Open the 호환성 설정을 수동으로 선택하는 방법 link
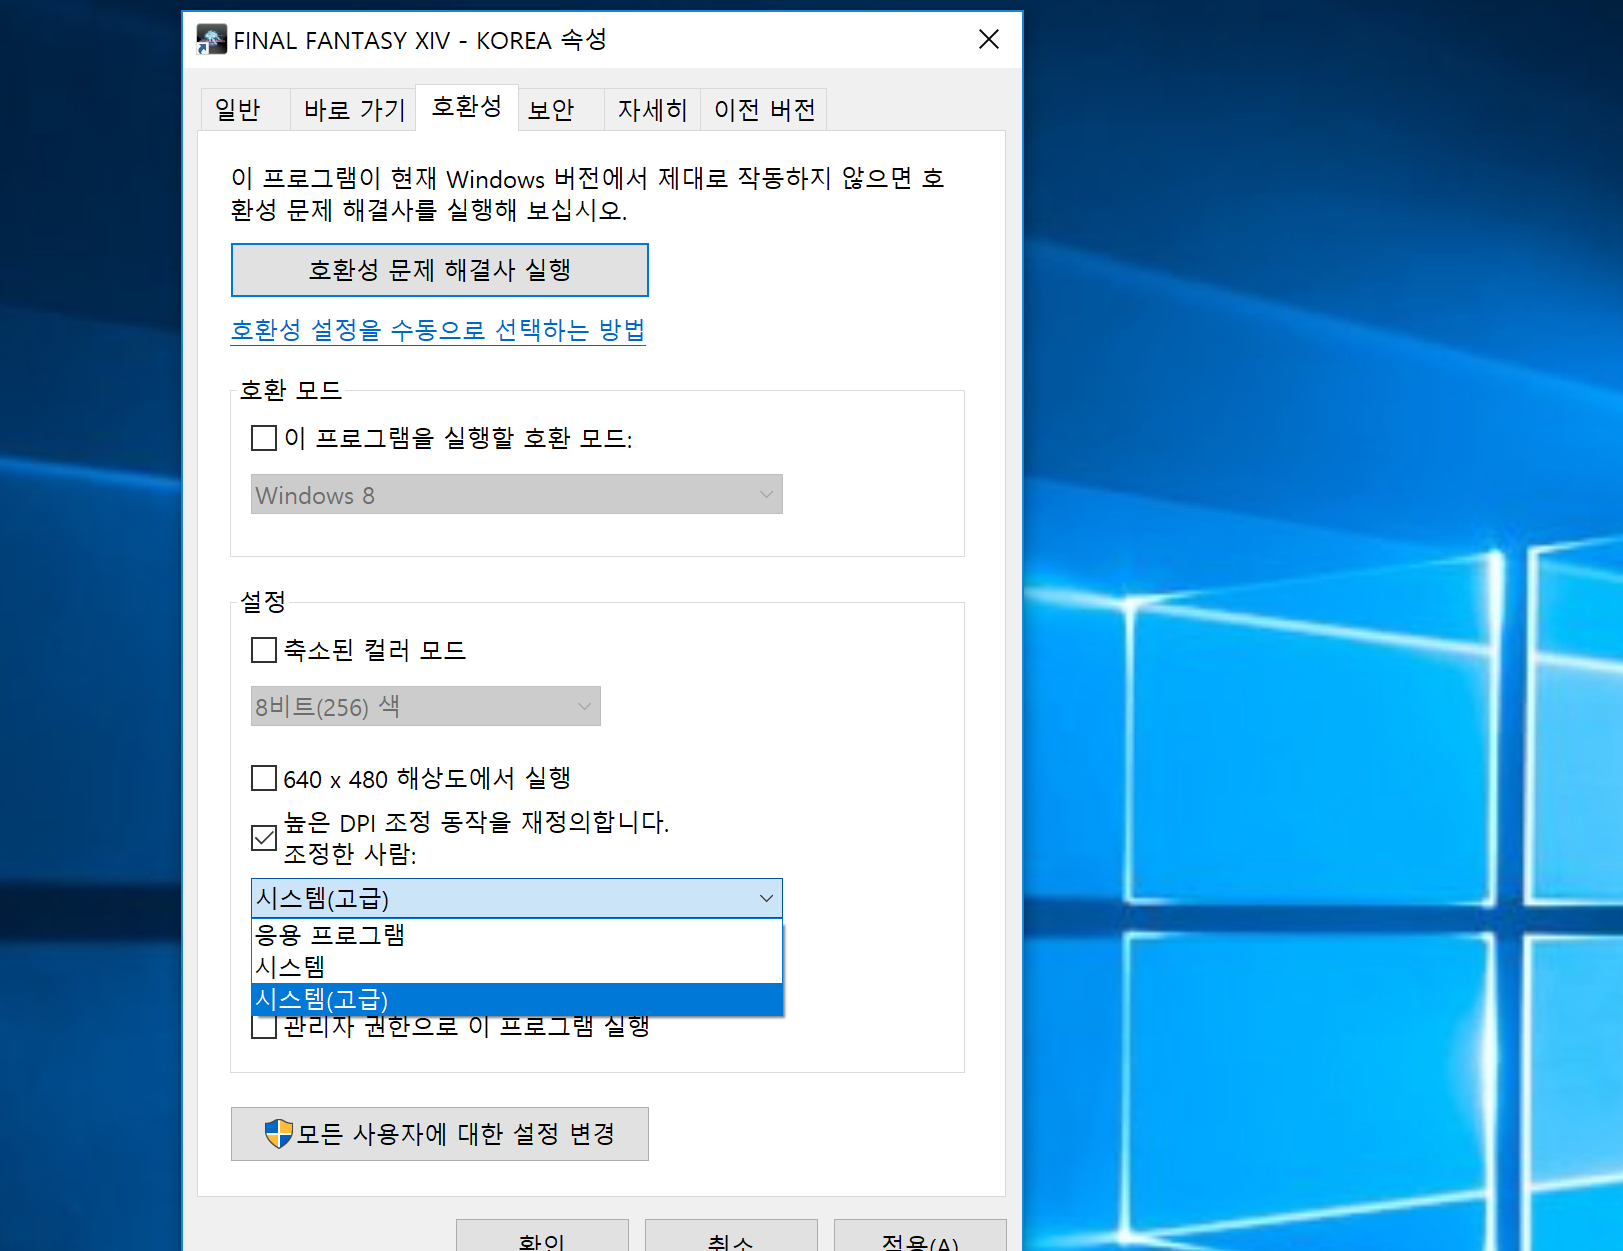The image size is (1623, 1251). 438,330
